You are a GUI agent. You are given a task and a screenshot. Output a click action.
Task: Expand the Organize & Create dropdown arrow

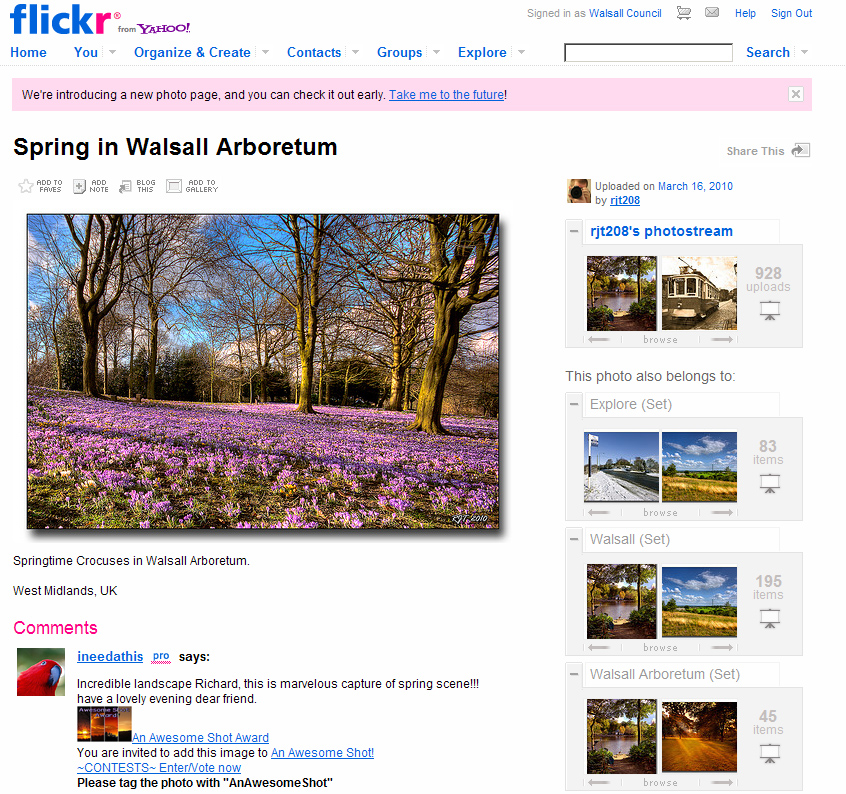pyautogui.click(x=265, y=52)
